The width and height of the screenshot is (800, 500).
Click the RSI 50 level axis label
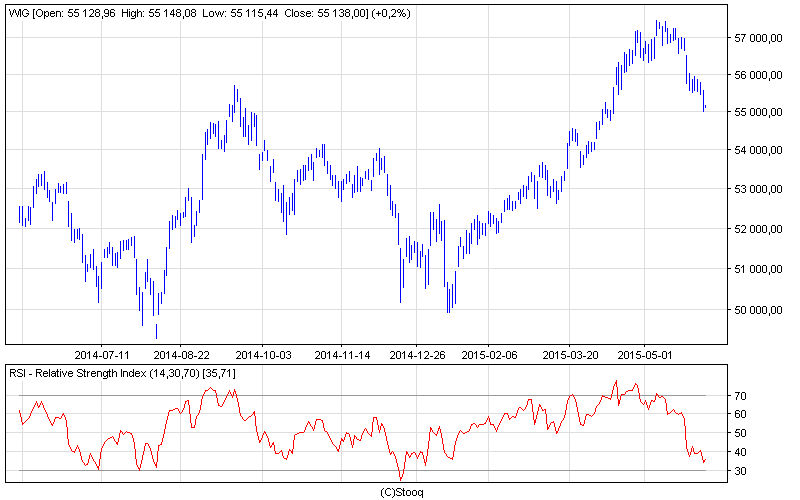741,433
